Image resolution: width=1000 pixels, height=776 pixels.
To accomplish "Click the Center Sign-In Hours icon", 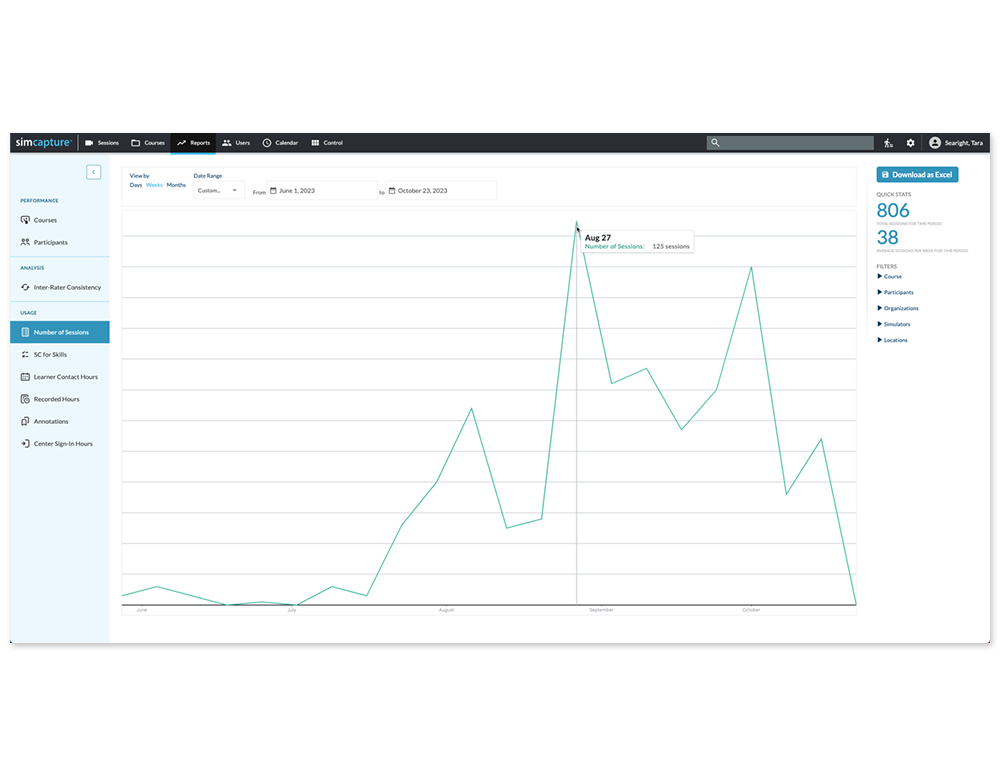I will click(25, 443).
